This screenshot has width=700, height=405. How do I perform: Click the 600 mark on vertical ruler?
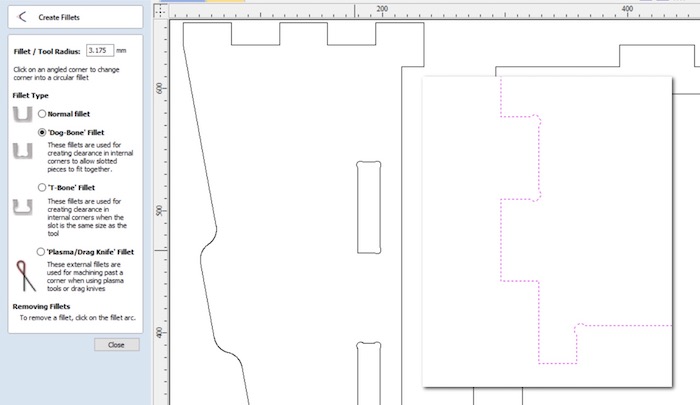pyautogui.click(x=159, y=88)
